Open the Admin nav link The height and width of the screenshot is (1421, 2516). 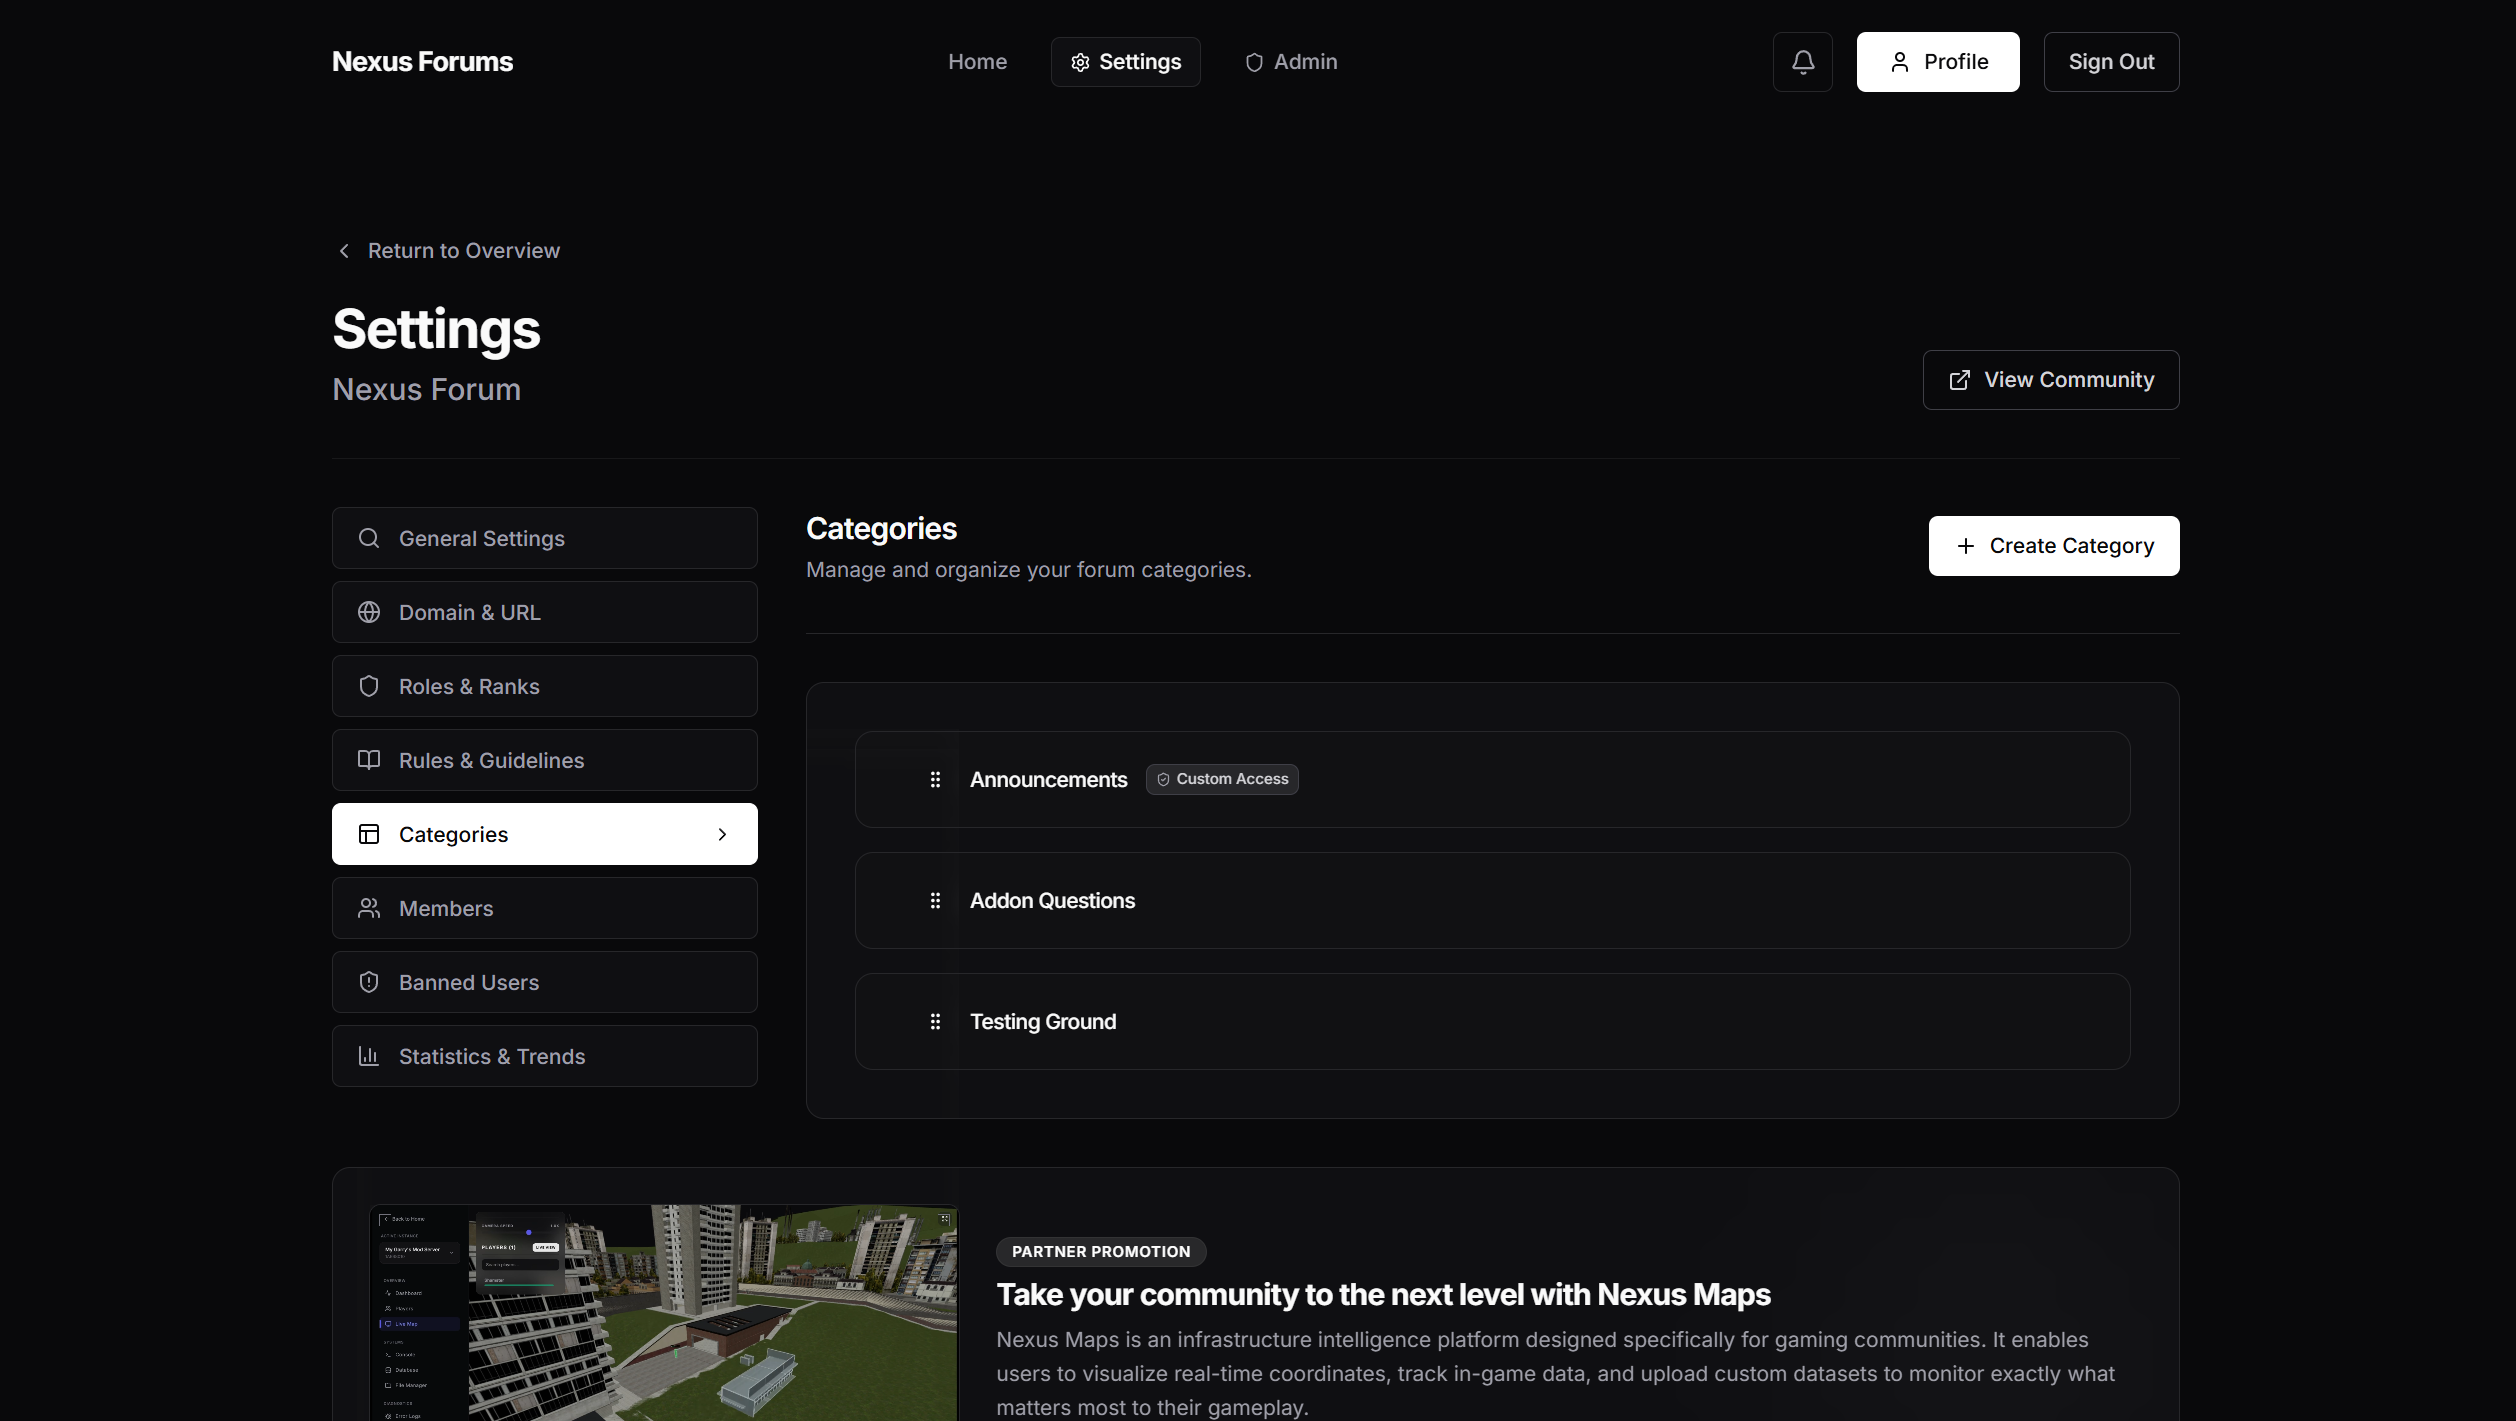(1291, 62)
